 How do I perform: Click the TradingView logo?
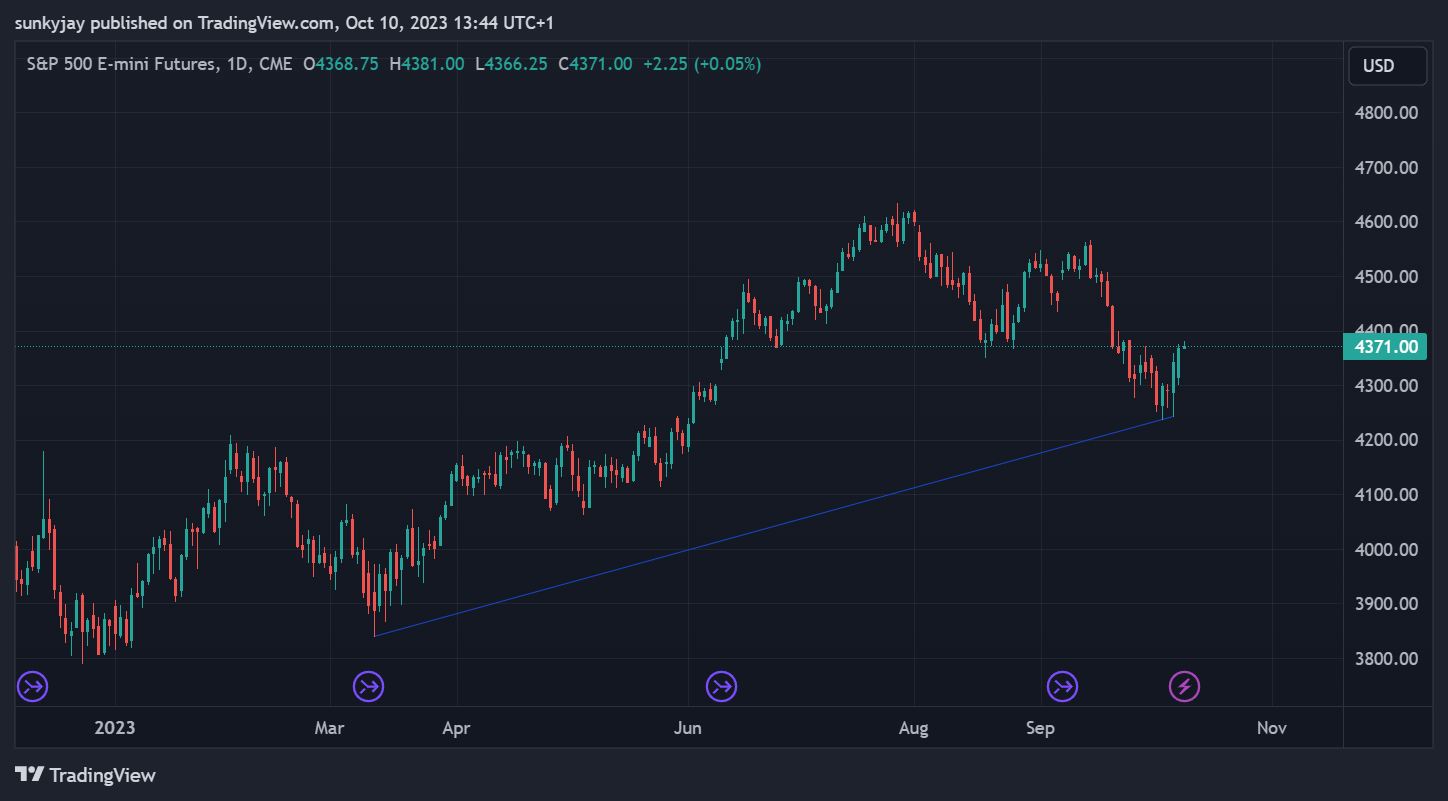click(x=86, y=775)
